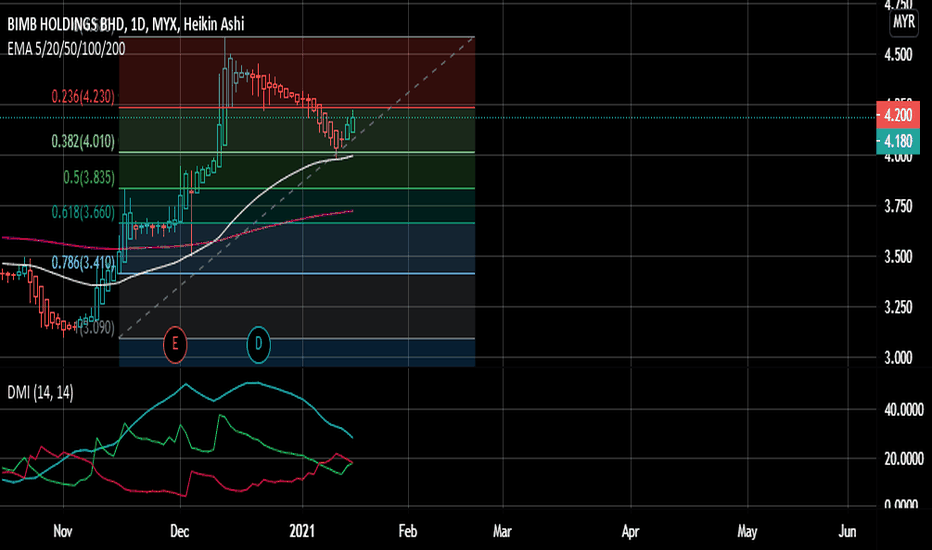The width and height of the screenshot is (932, 550).
Task: Click the green 4.180 price label
Action: click(898, 142)
